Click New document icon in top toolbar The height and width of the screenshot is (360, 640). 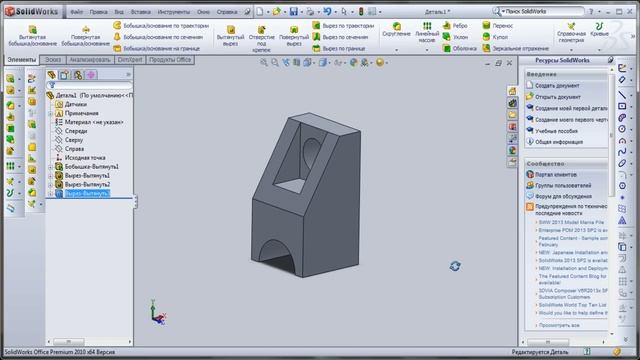pyautogui.click(x=260, y=11)
